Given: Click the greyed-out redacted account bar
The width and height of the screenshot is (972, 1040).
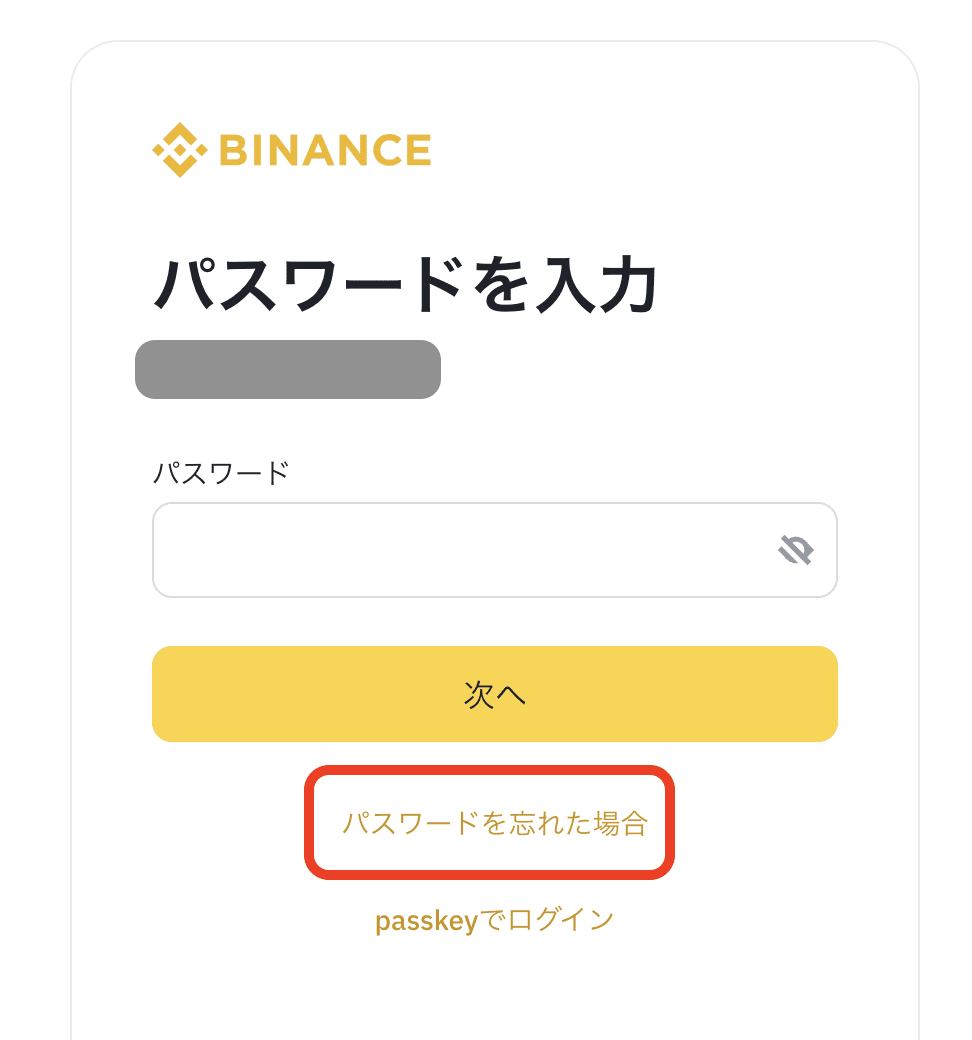Looking at the screenshot, I should click(288, 369).
